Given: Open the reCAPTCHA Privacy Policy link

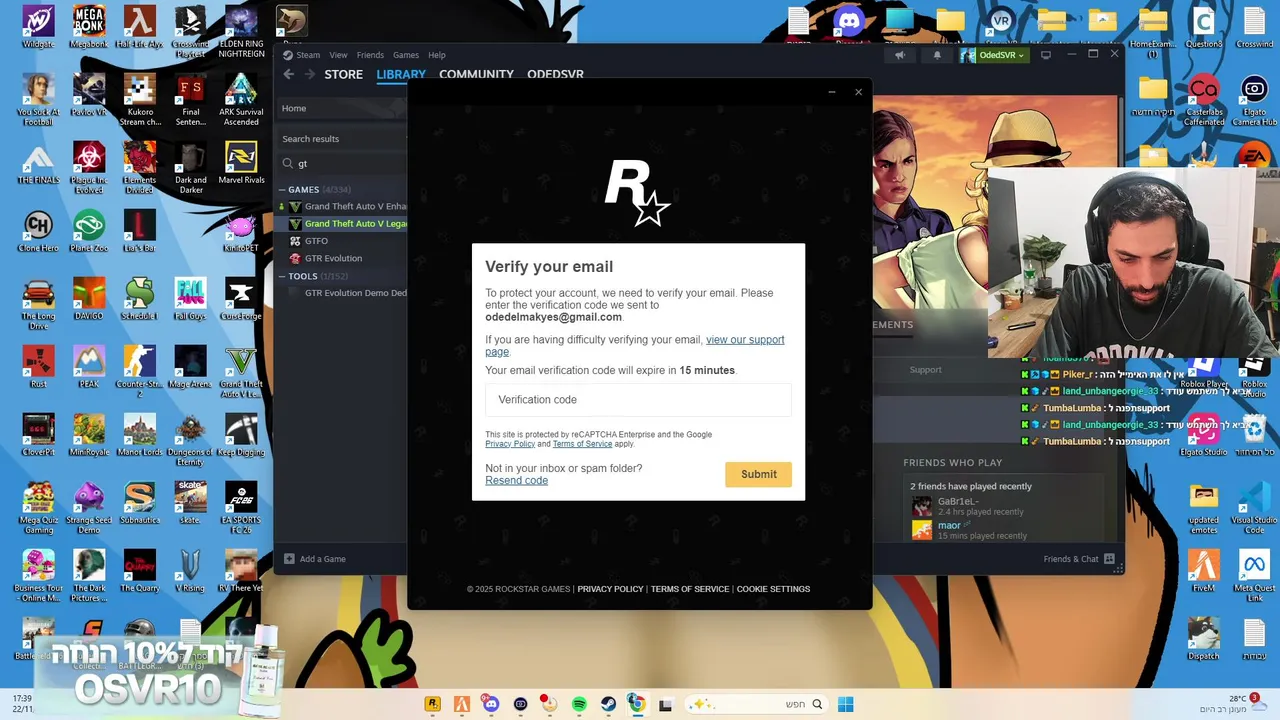Looking at the screenshot, I should (510, 444).
